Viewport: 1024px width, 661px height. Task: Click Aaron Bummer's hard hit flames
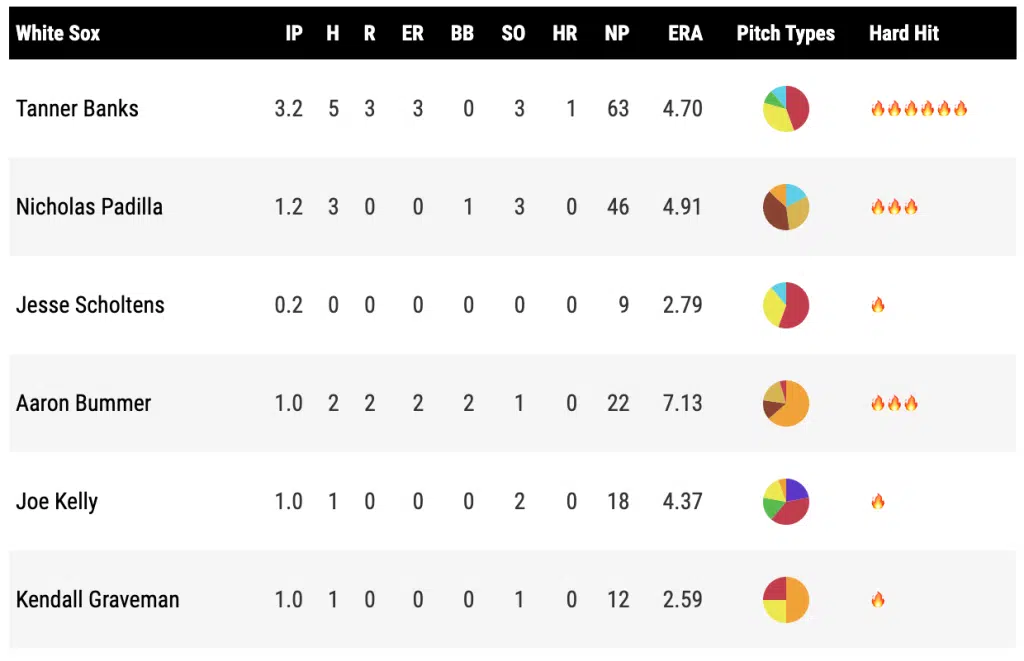pyautogui.click(x=894, y=403)
